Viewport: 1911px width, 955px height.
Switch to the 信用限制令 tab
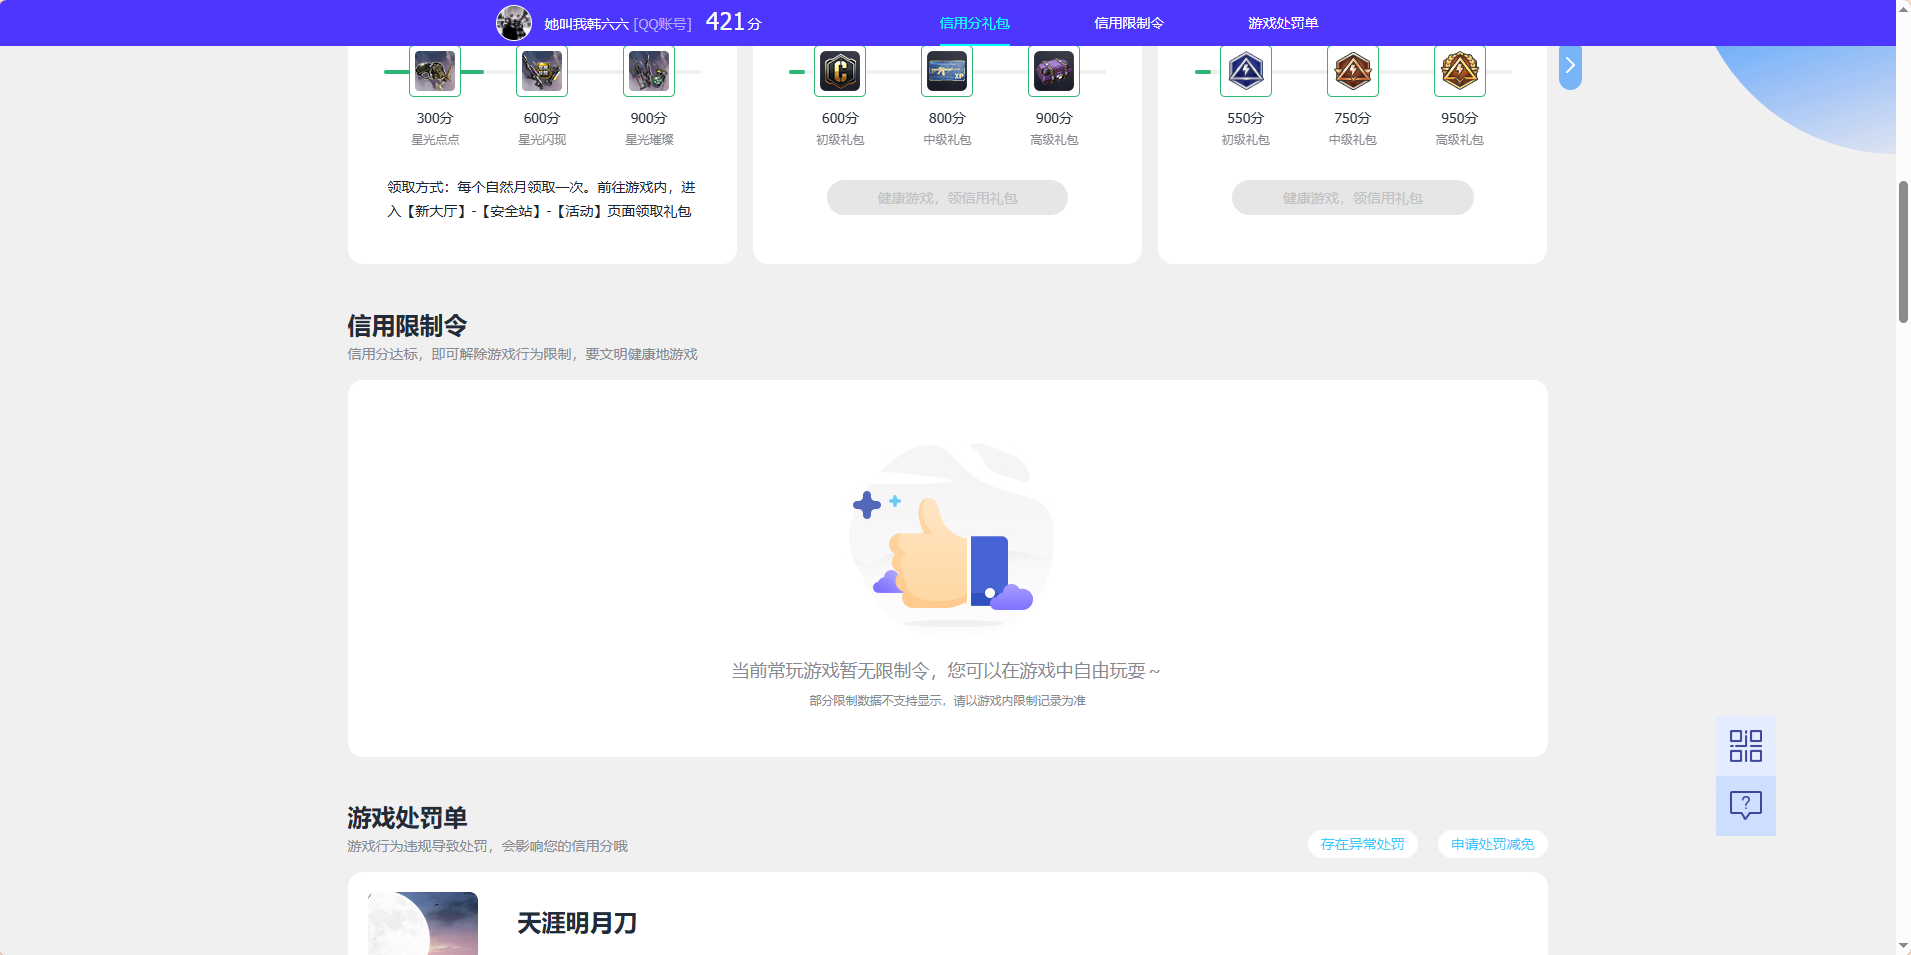(x=1130, y=22)
